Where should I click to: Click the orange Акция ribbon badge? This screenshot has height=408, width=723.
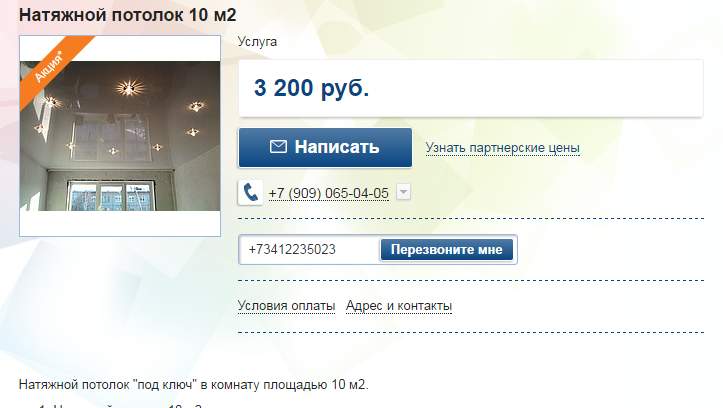[54, 69]
